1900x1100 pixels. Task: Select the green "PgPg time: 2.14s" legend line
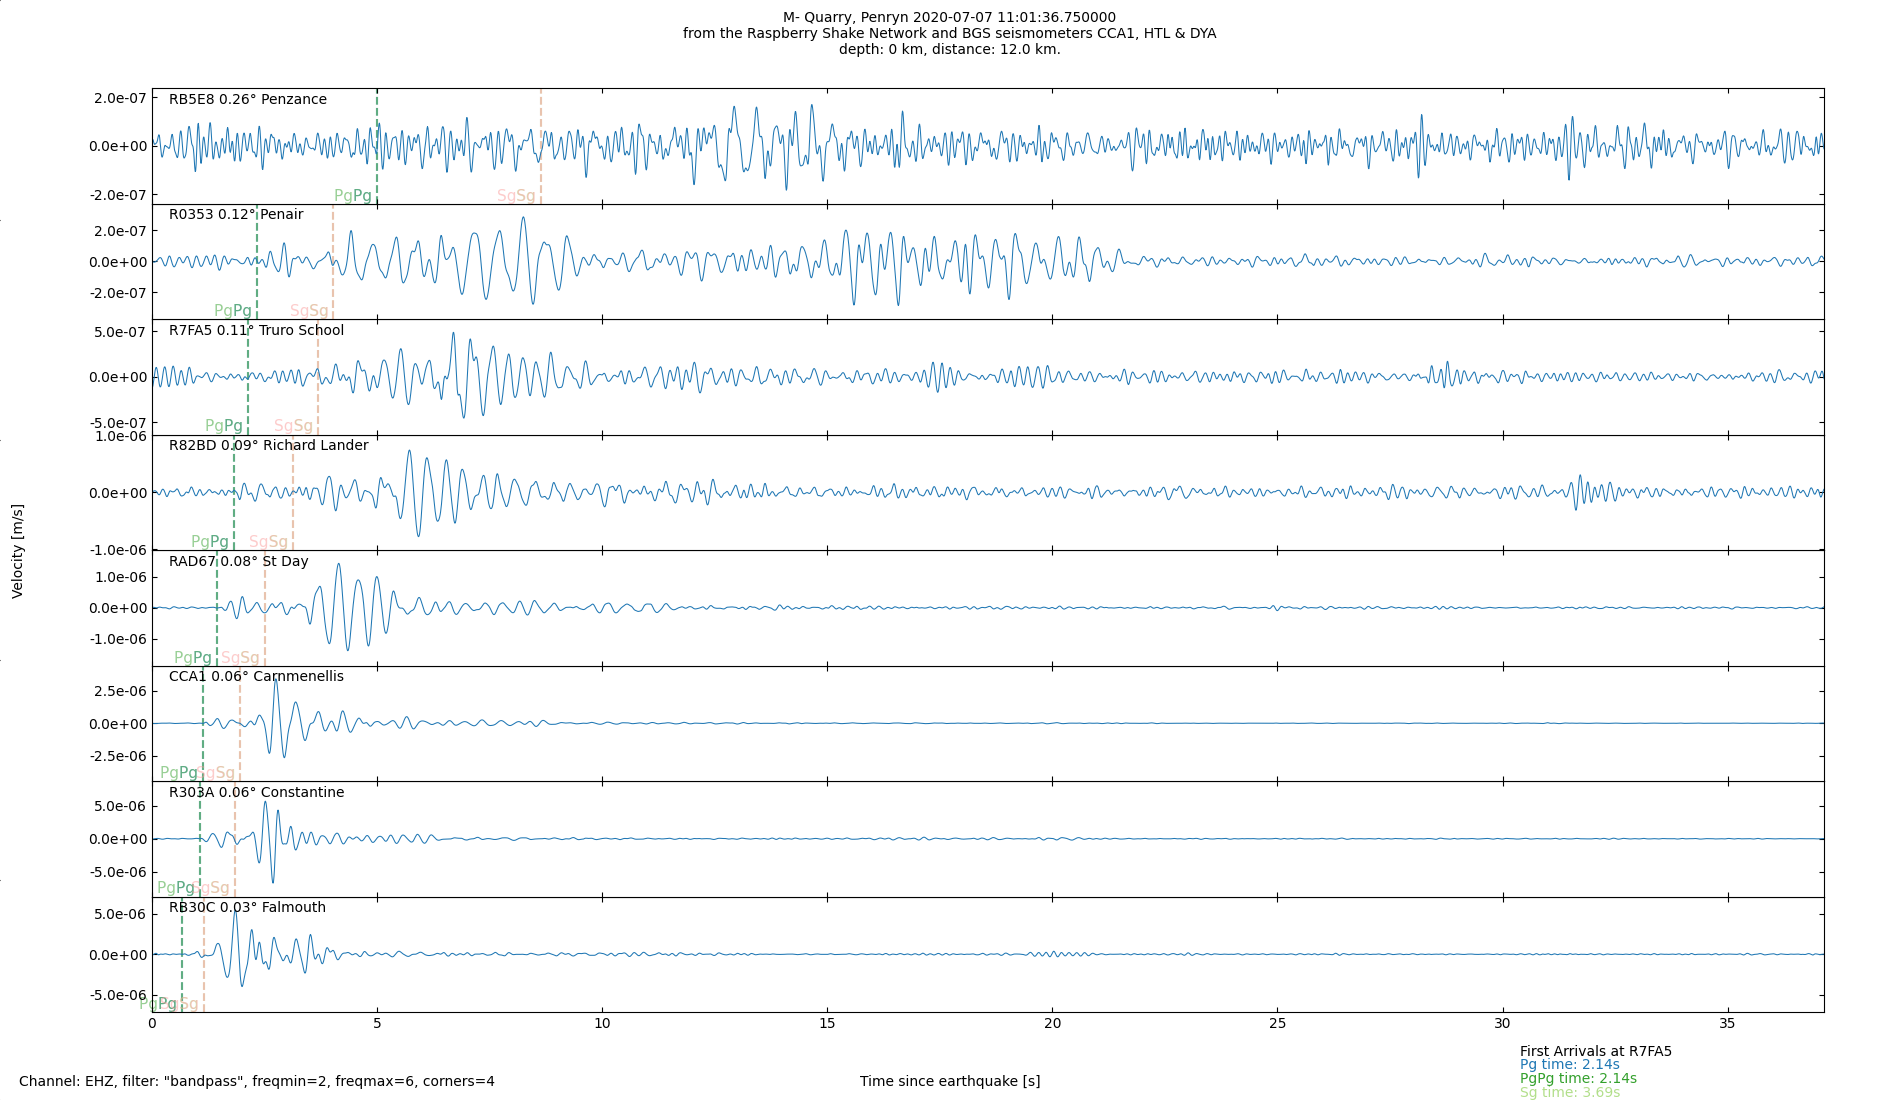pos(1578,1078)
